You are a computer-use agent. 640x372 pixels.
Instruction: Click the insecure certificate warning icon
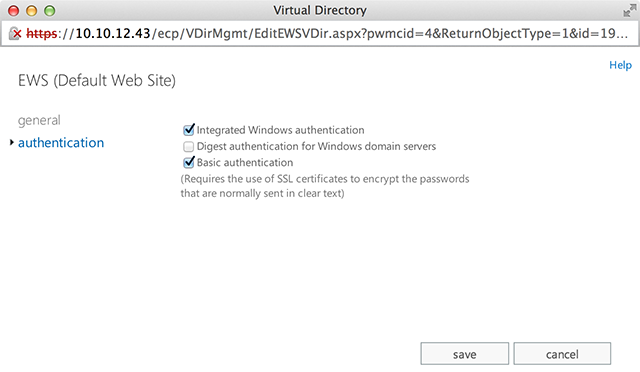15,33
